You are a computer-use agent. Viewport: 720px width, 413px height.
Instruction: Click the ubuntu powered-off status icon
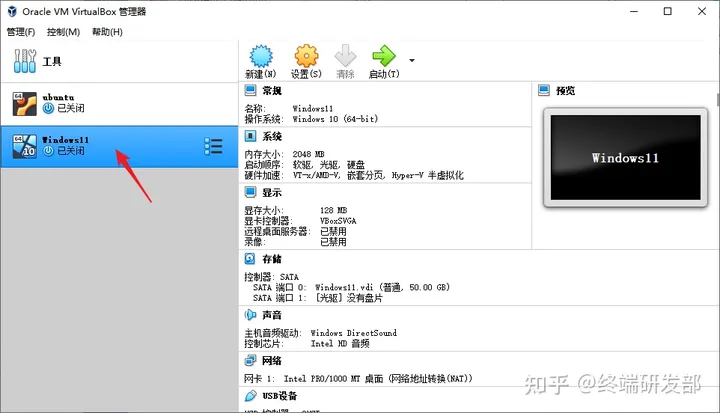click(x=48, y=108)
